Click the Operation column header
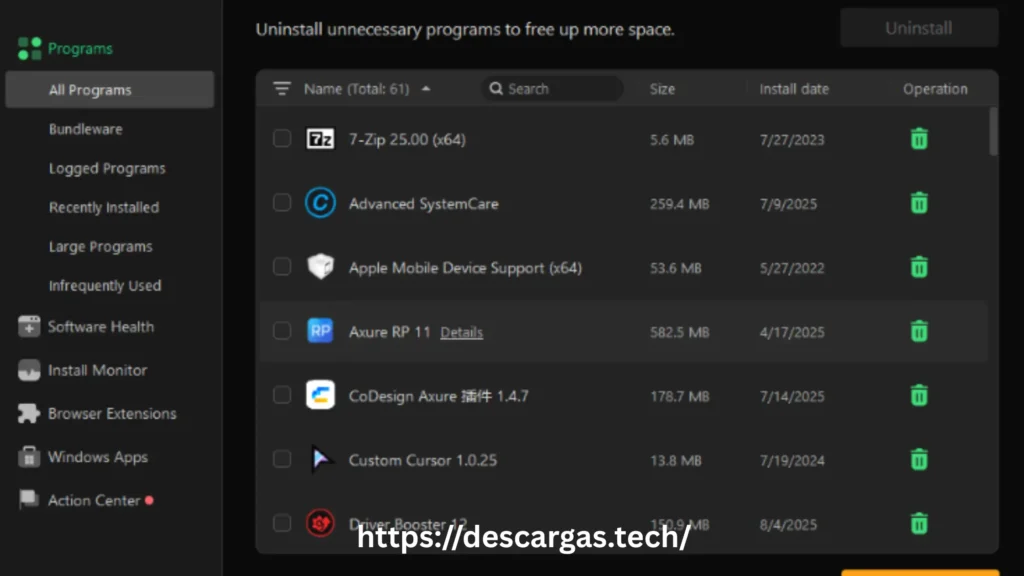1024x576 pixels. (935, 89)
